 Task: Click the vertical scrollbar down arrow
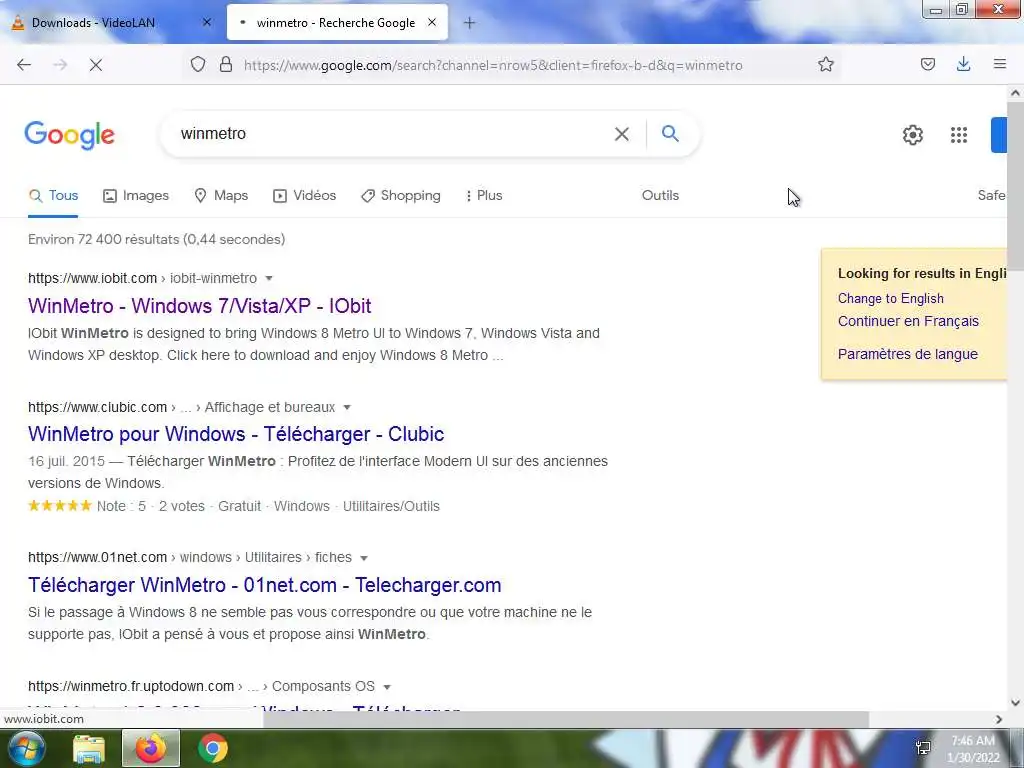pos(1015,703)
